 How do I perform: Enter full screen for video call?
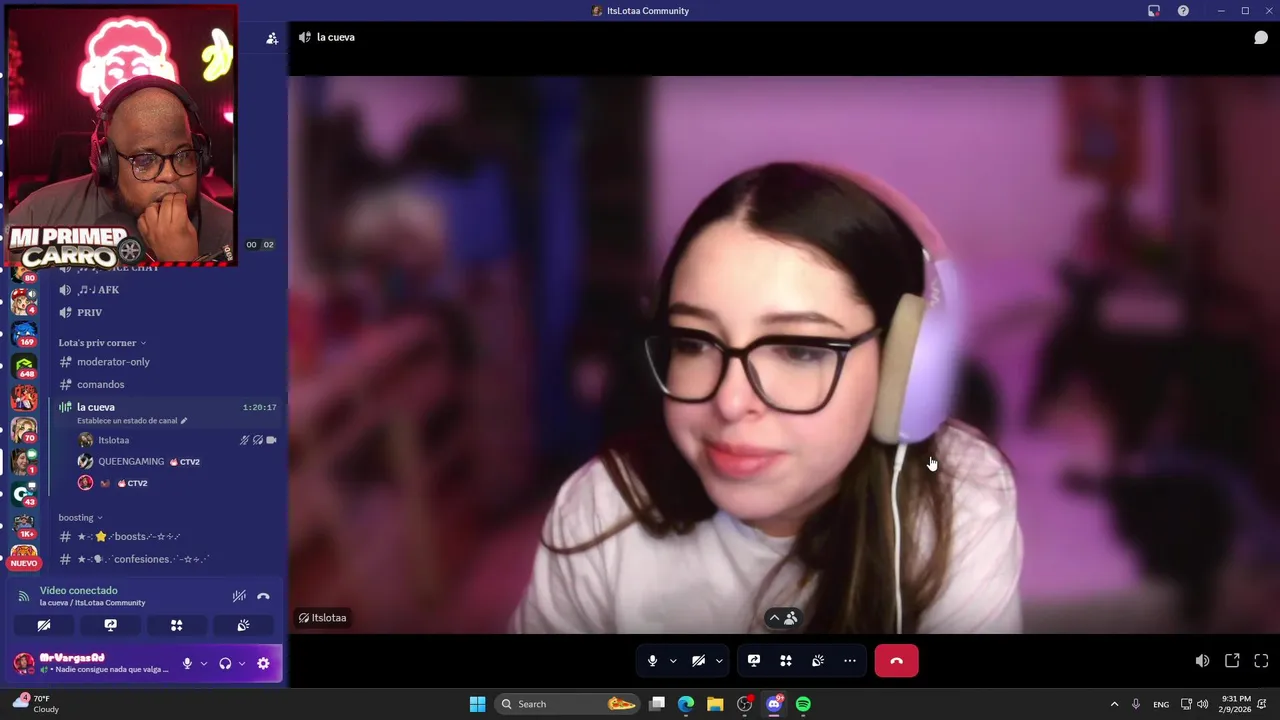(x=1261, y=661)
